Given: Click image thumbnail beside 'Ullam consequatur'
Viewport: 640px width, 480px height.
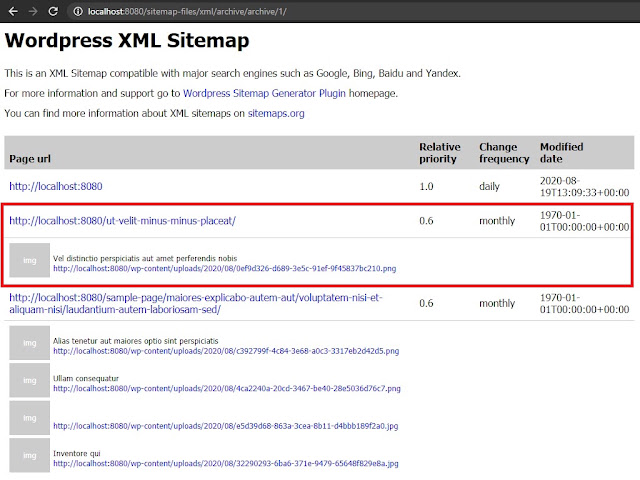Looking at the screenshot, I should [30, 380].
